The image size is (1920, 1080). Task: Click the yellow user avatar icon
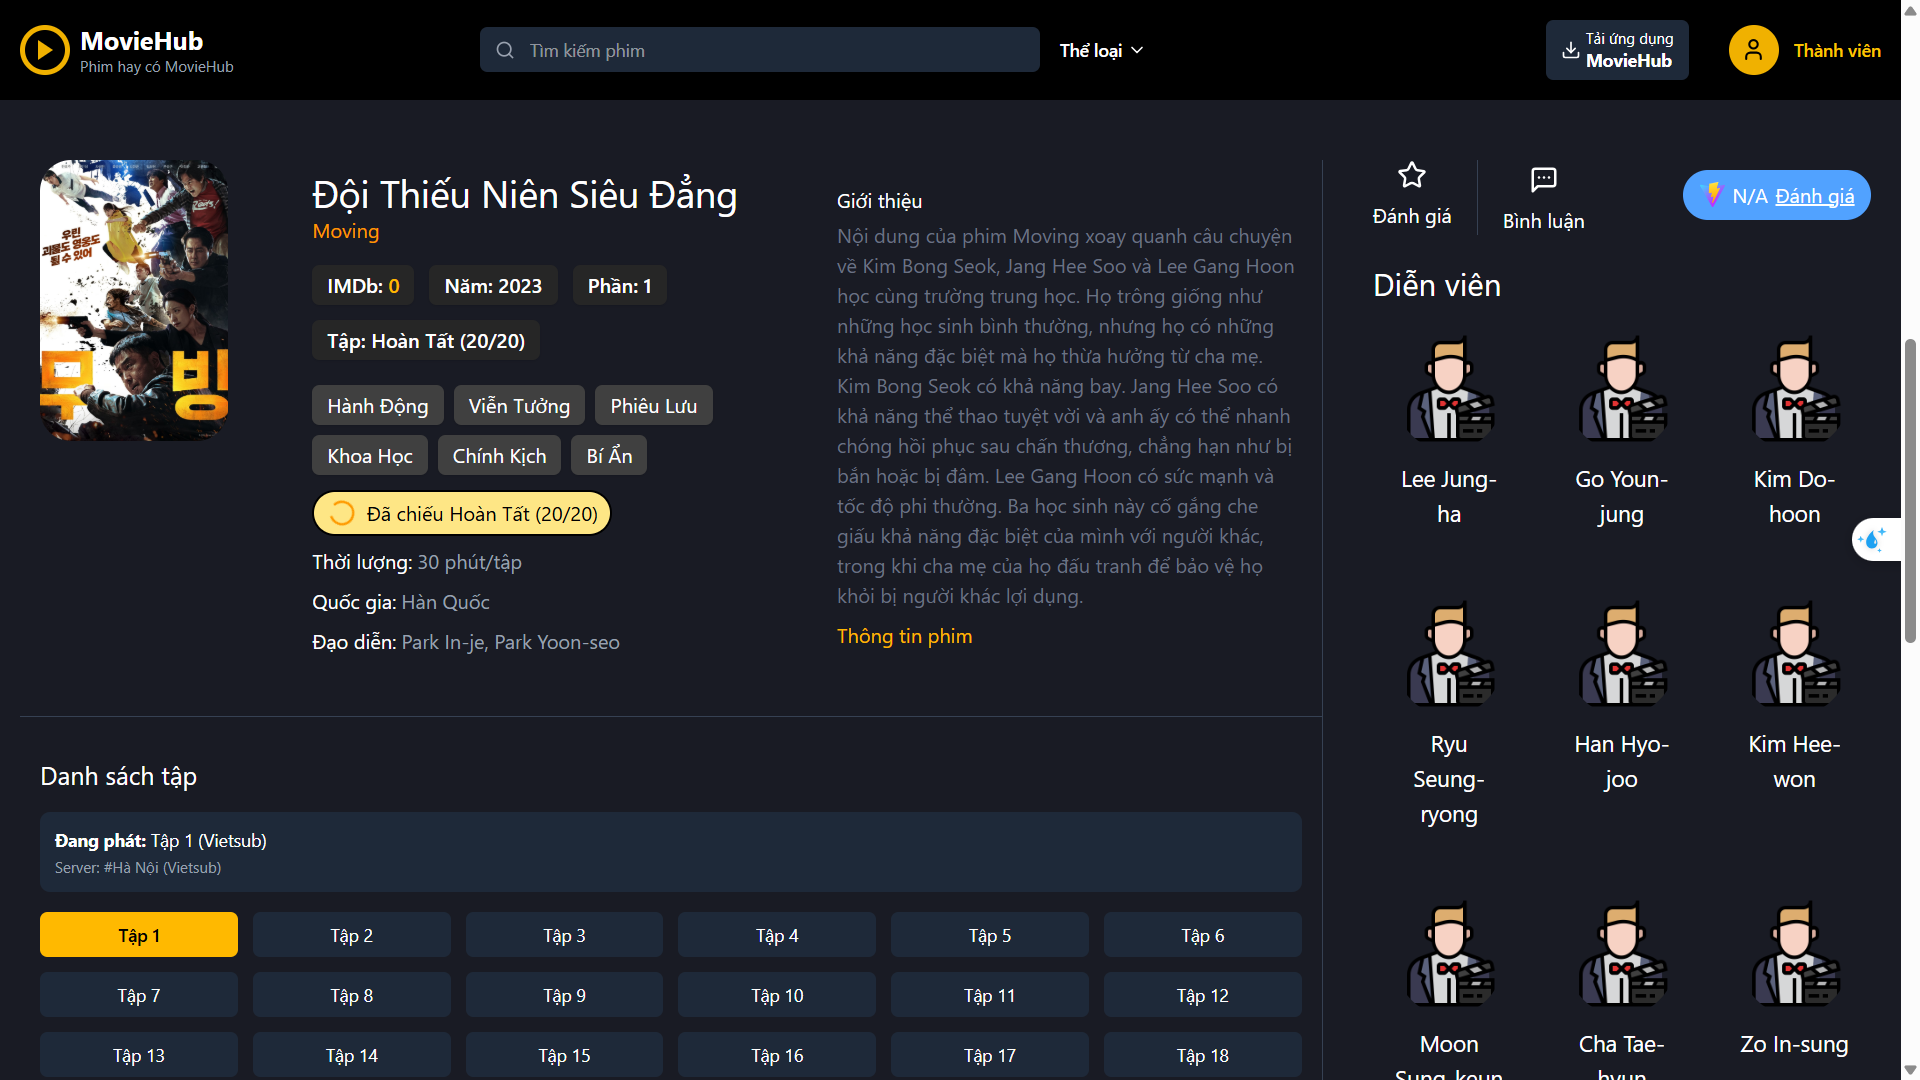point(1753,50)
